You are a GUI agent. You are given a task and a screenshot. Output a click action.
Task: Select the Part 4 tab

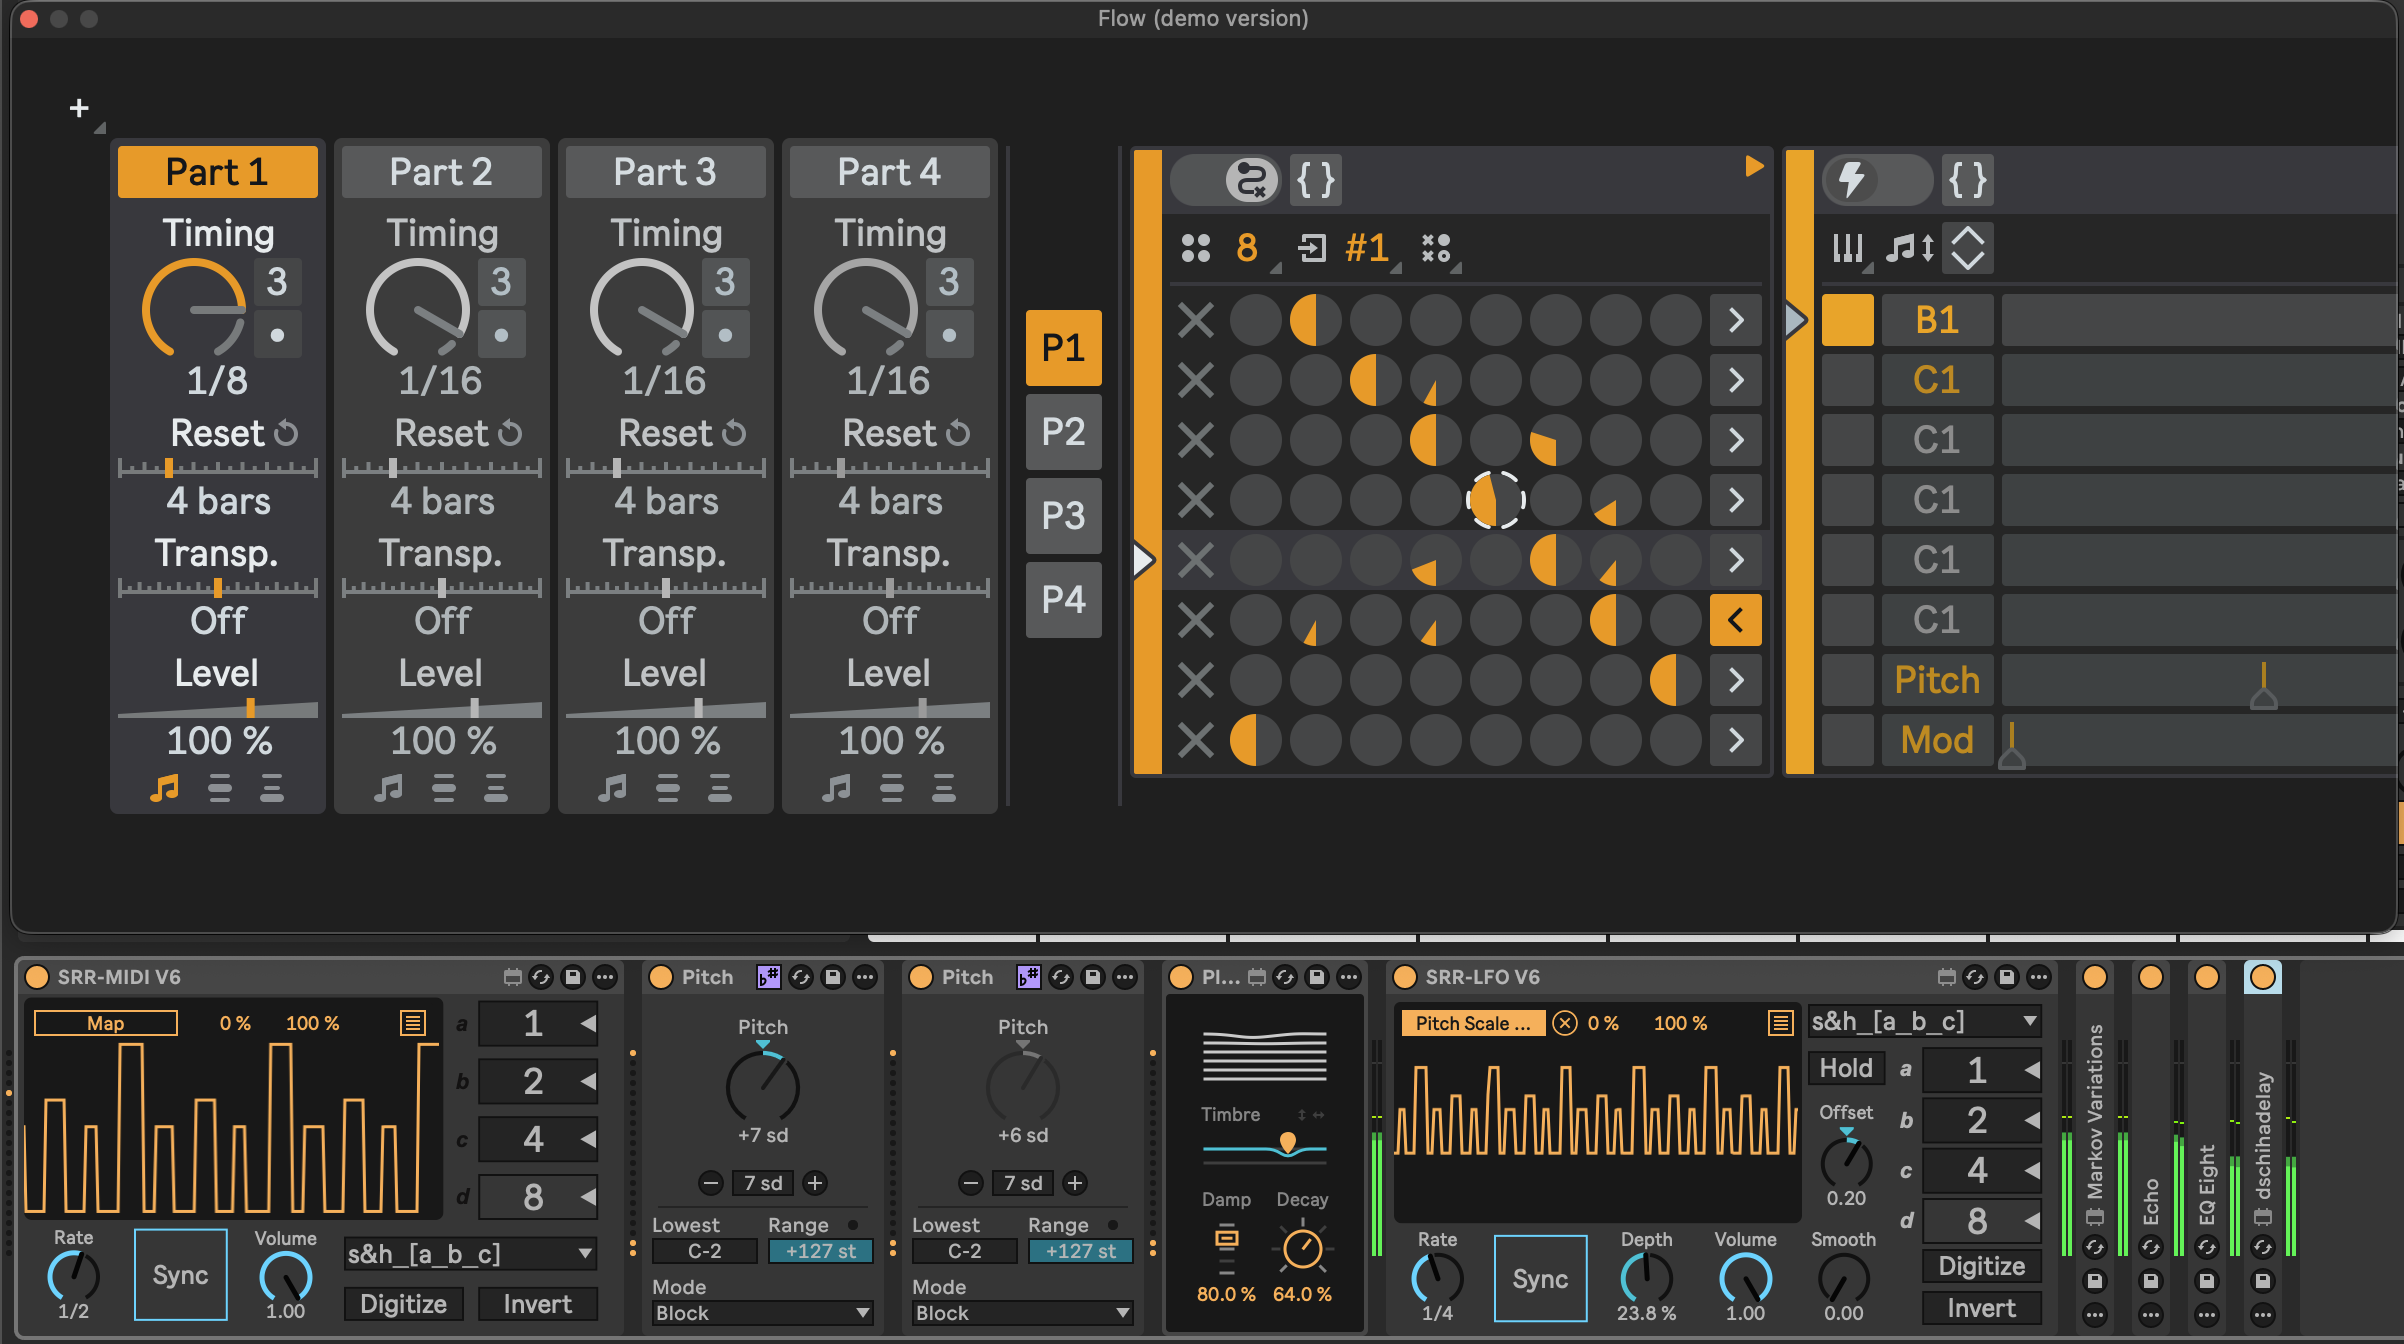[889, 172]
